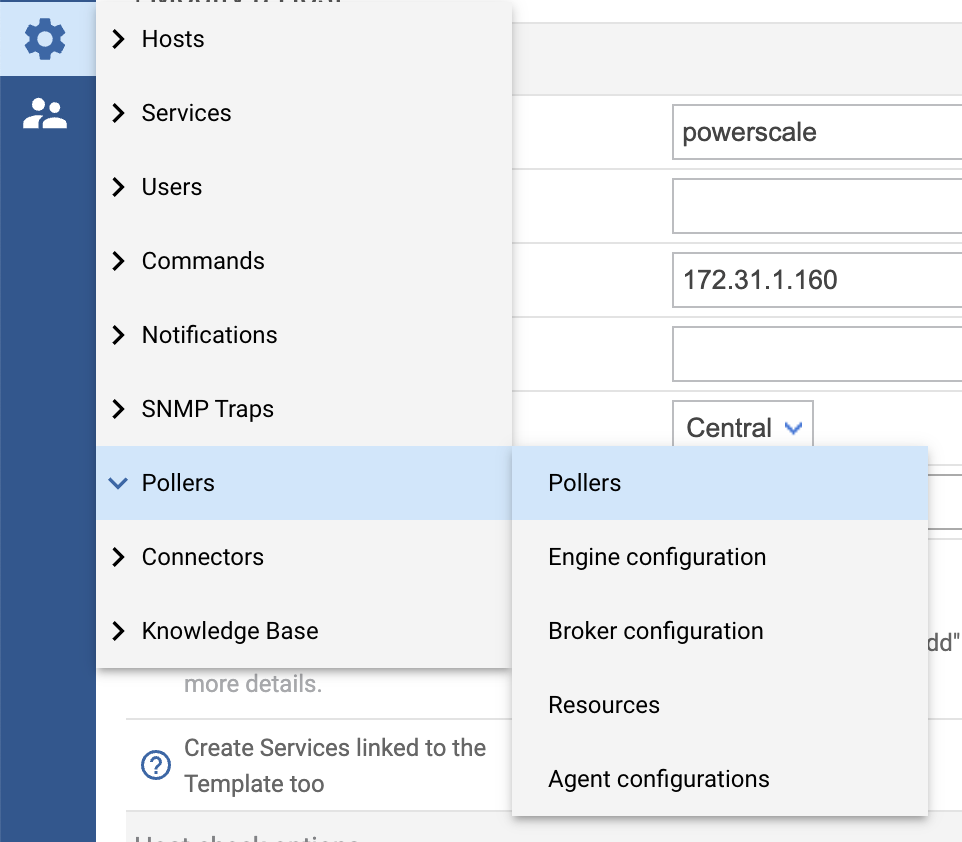Choose Notifications from the menu
962x842 pixels.
(x=209, y=335)
